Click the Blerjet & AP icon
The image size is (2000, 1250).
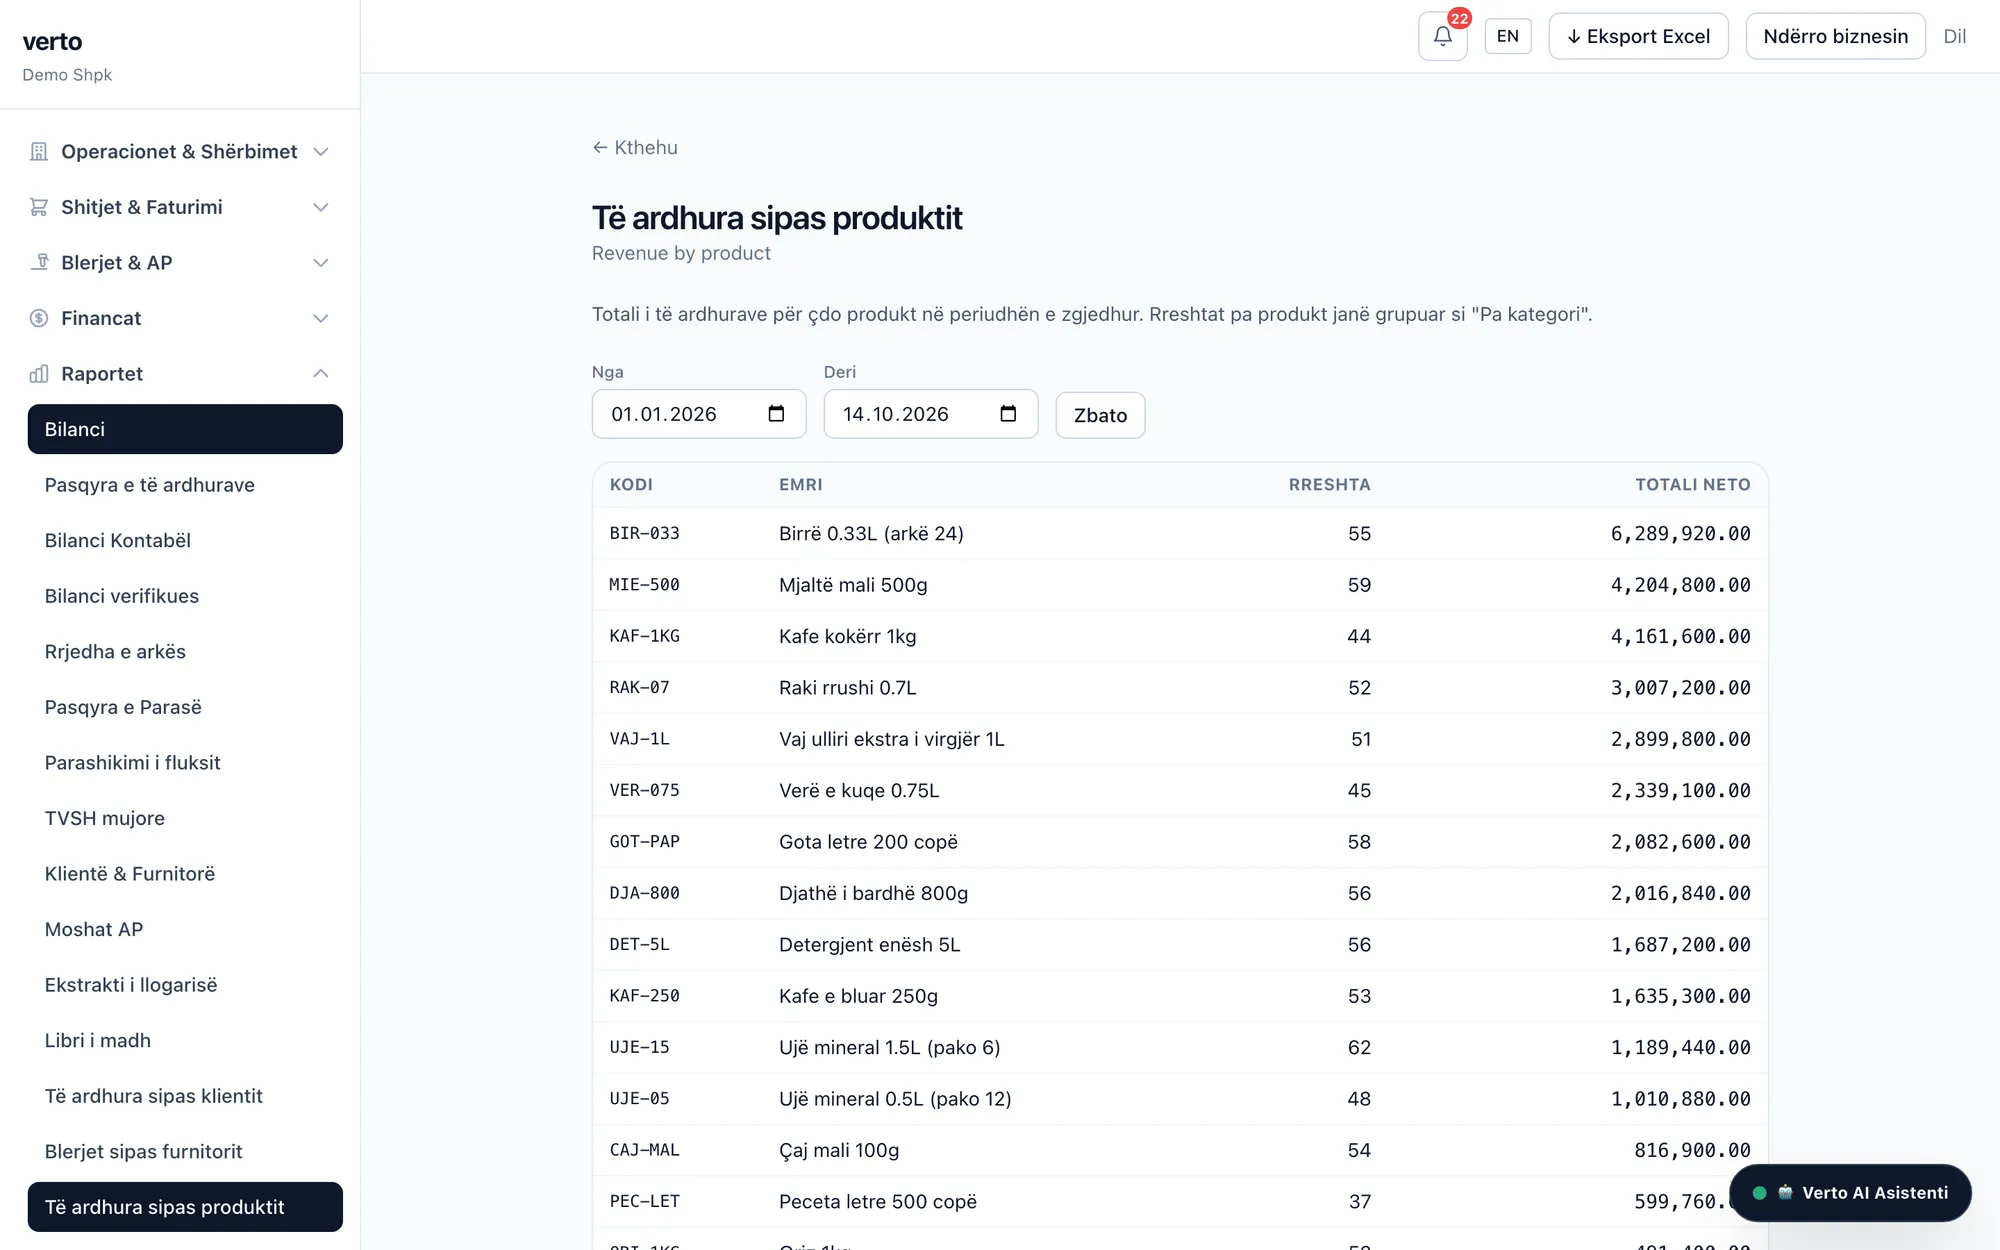click(x=39, y=262)
